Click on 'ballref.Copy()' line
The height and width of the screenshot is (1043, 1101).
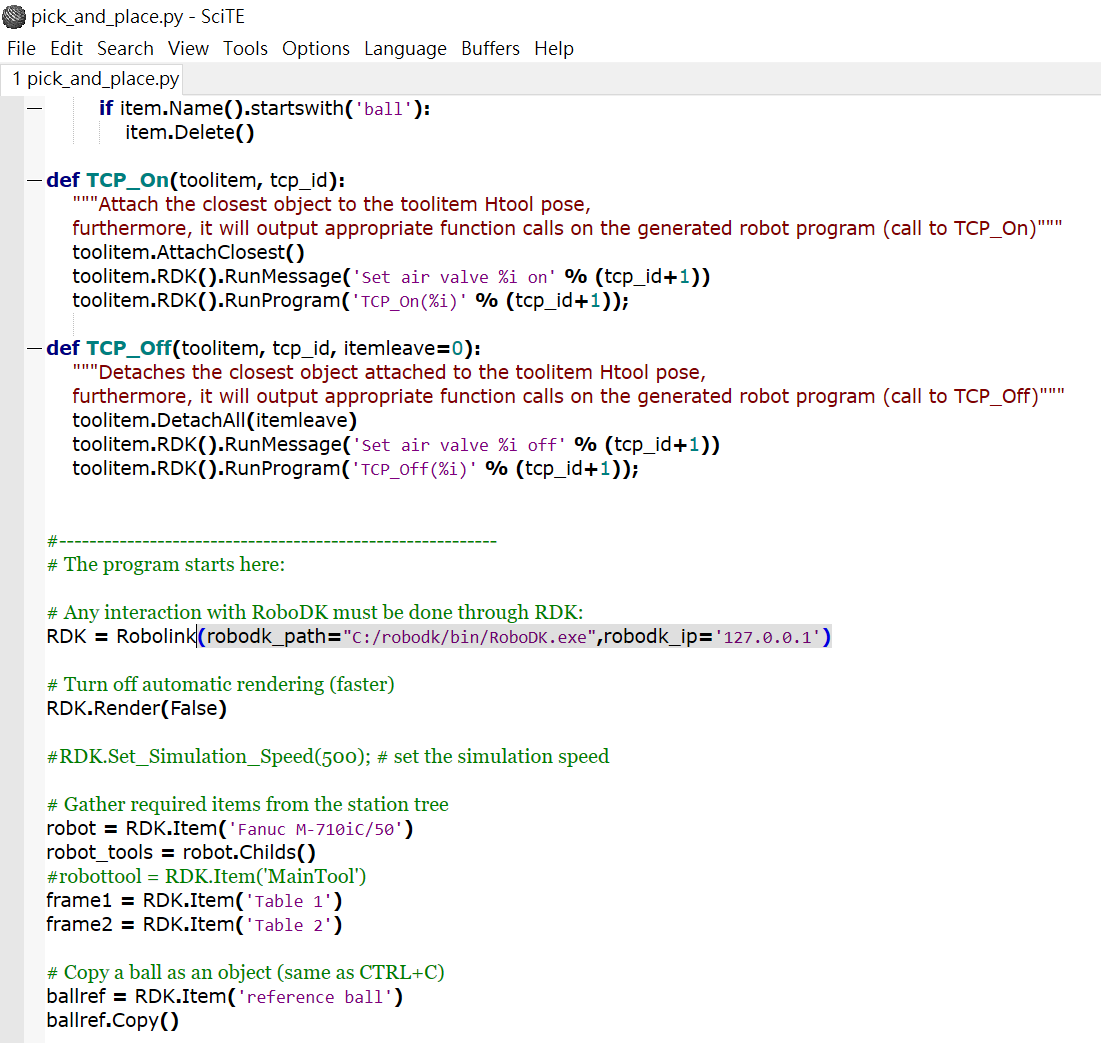112,1021
